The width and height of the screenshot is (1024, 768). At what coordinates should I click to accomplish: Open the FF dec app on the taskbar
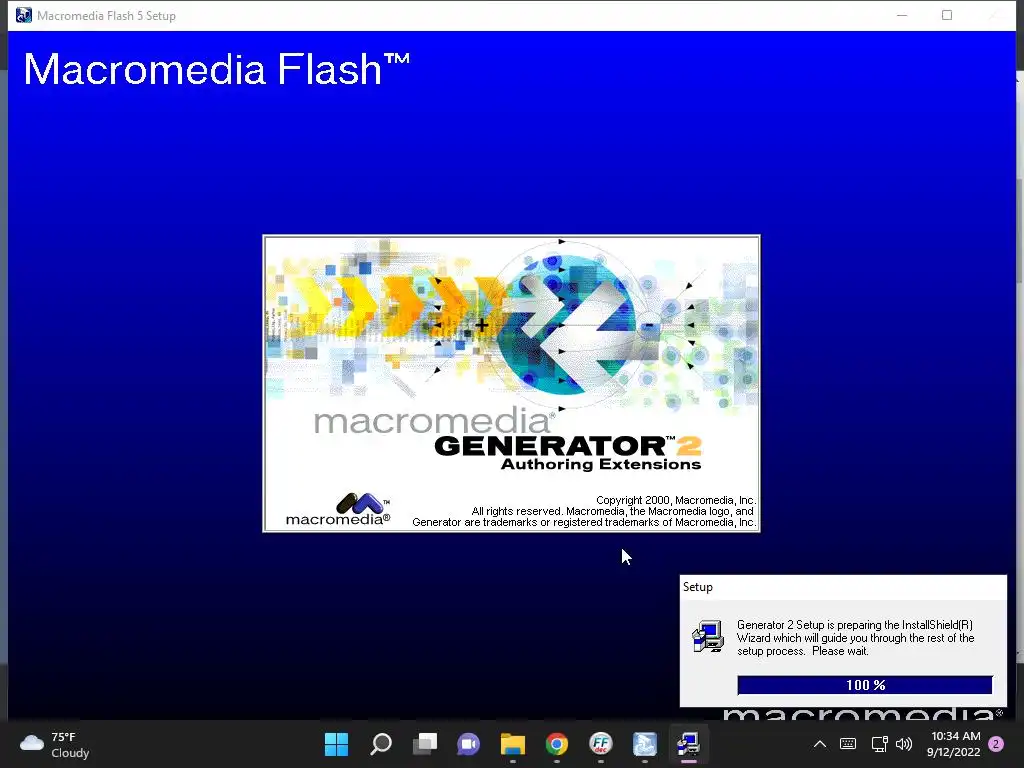pos(601,744)
